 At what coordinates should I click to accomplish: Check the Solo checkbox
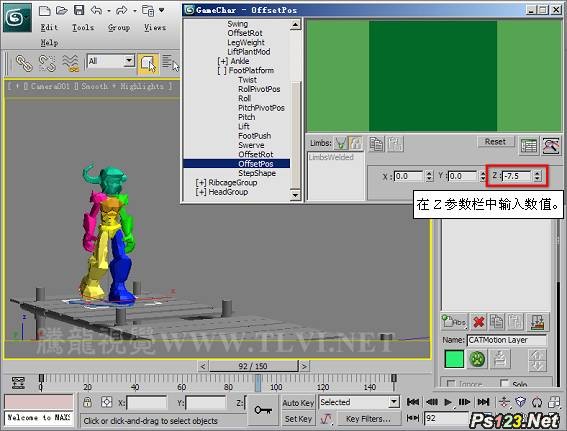[504, 383]
